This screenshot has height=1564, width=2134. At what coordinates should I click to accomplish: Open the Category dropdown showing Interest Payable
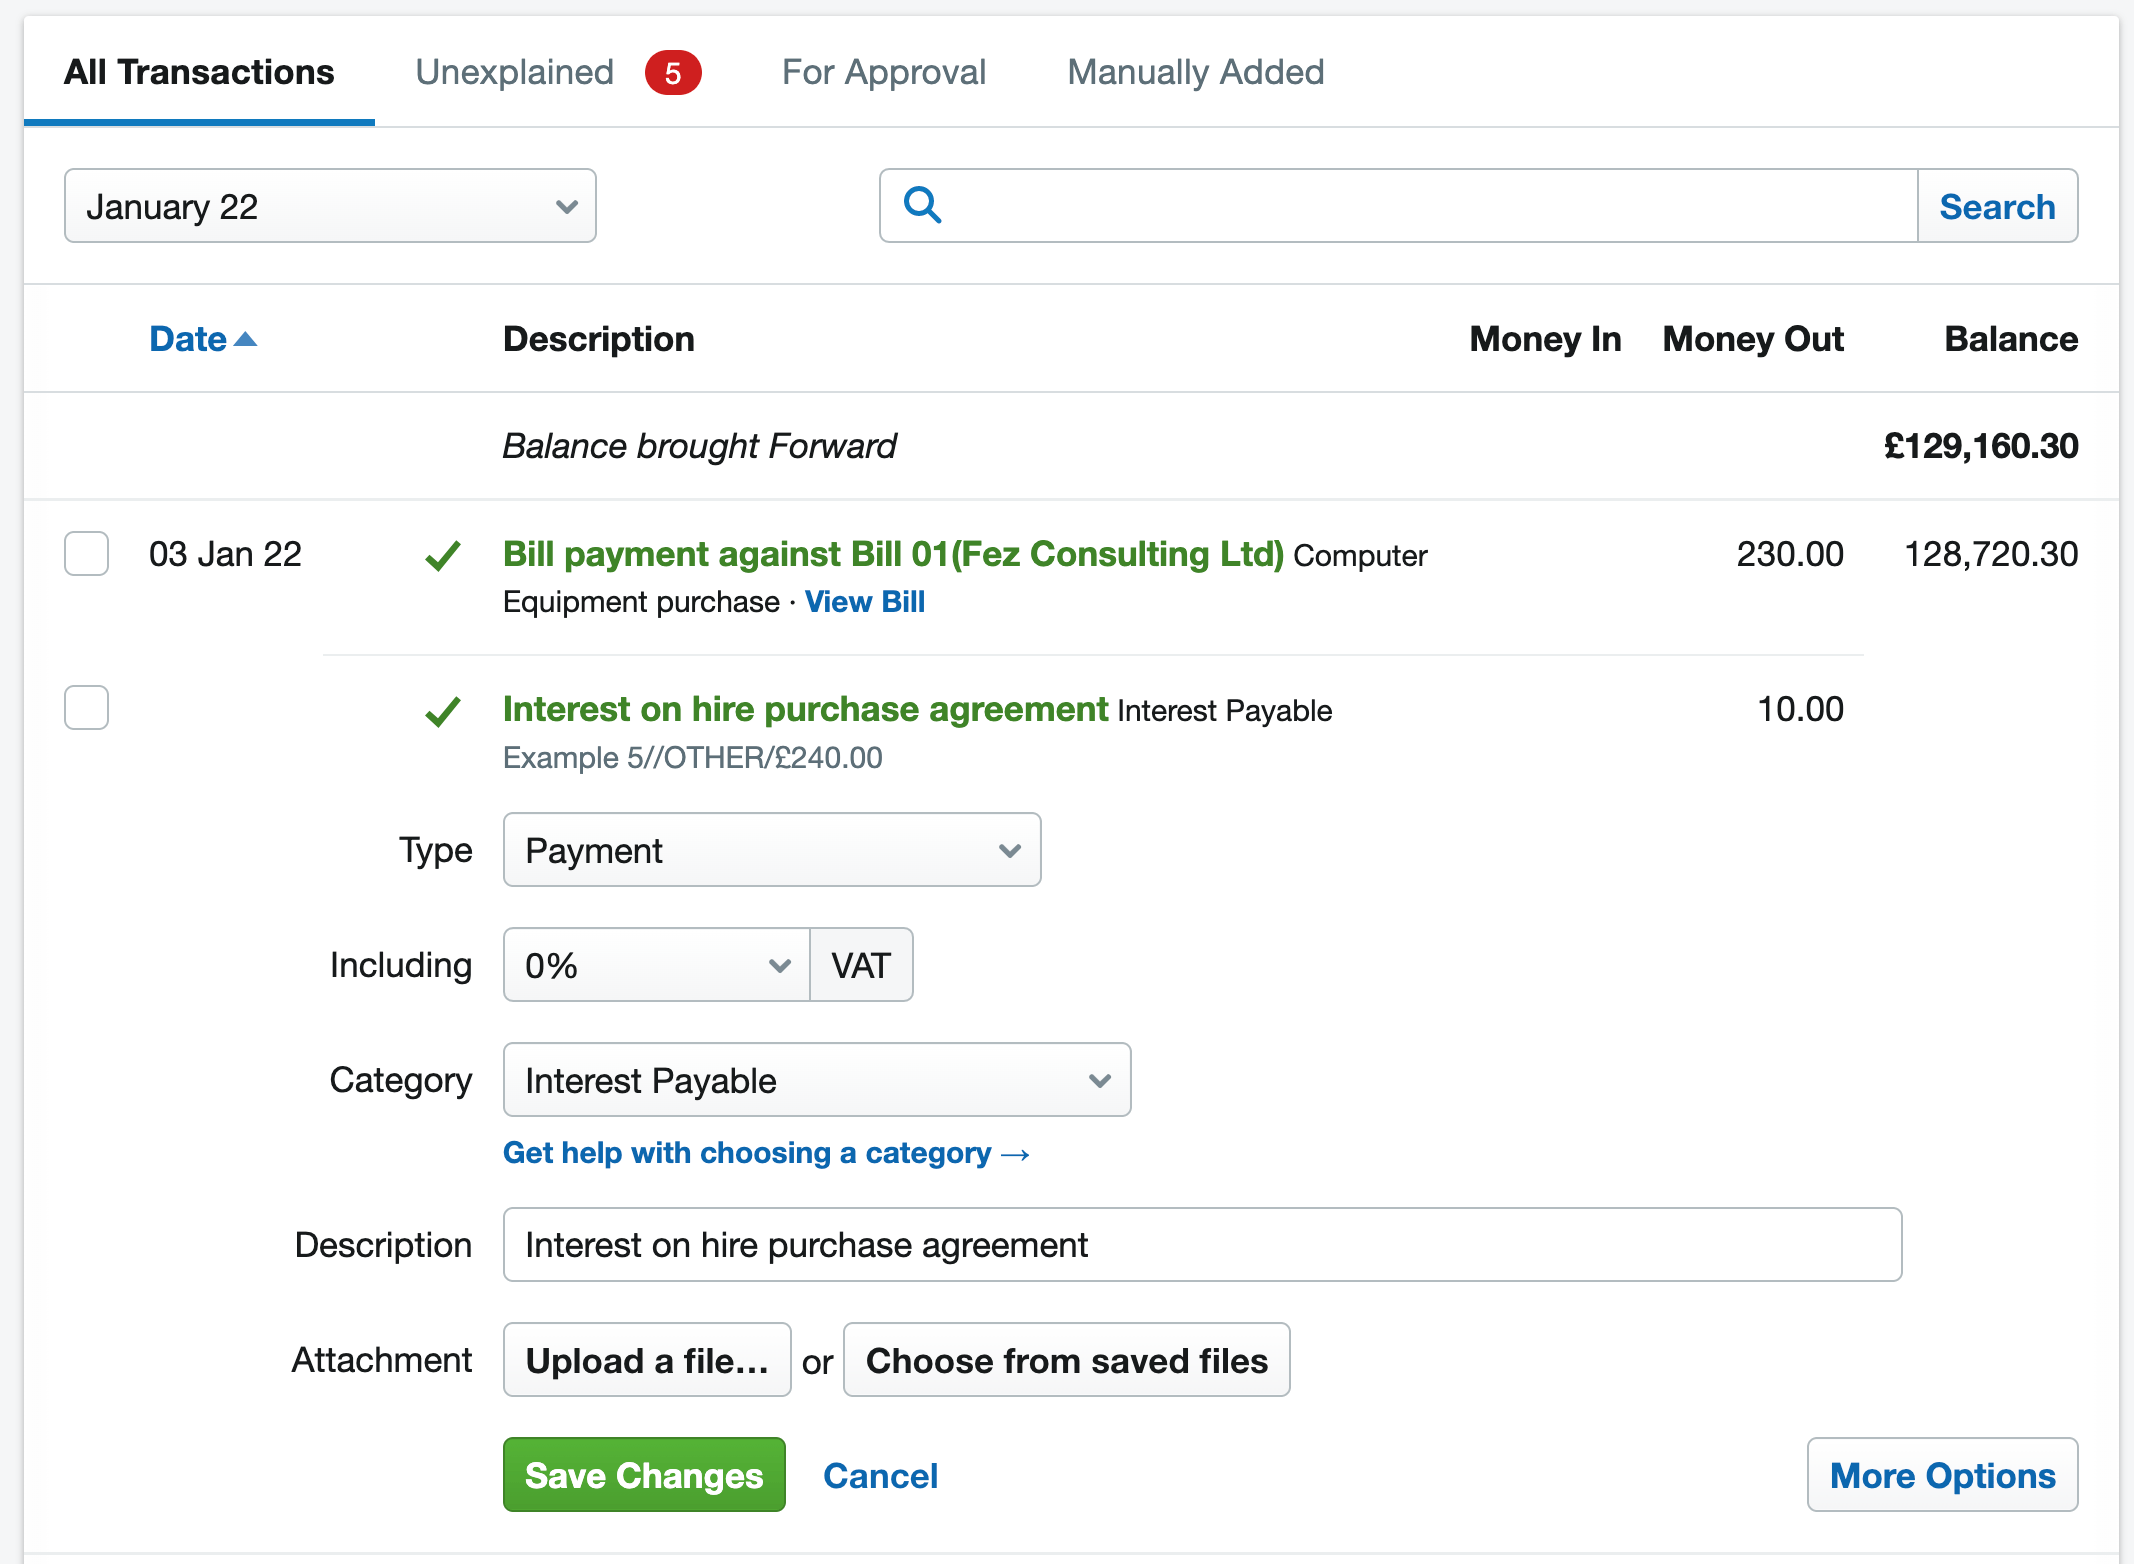(x=816, y=1080)
